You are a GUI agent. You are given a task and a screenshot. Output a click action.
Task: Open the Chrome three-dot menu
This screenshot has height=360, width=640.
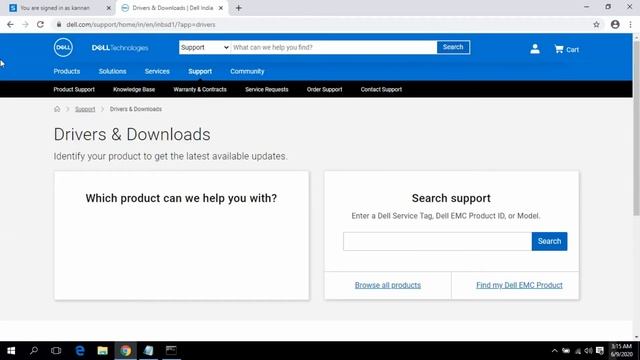pos(630,24)
